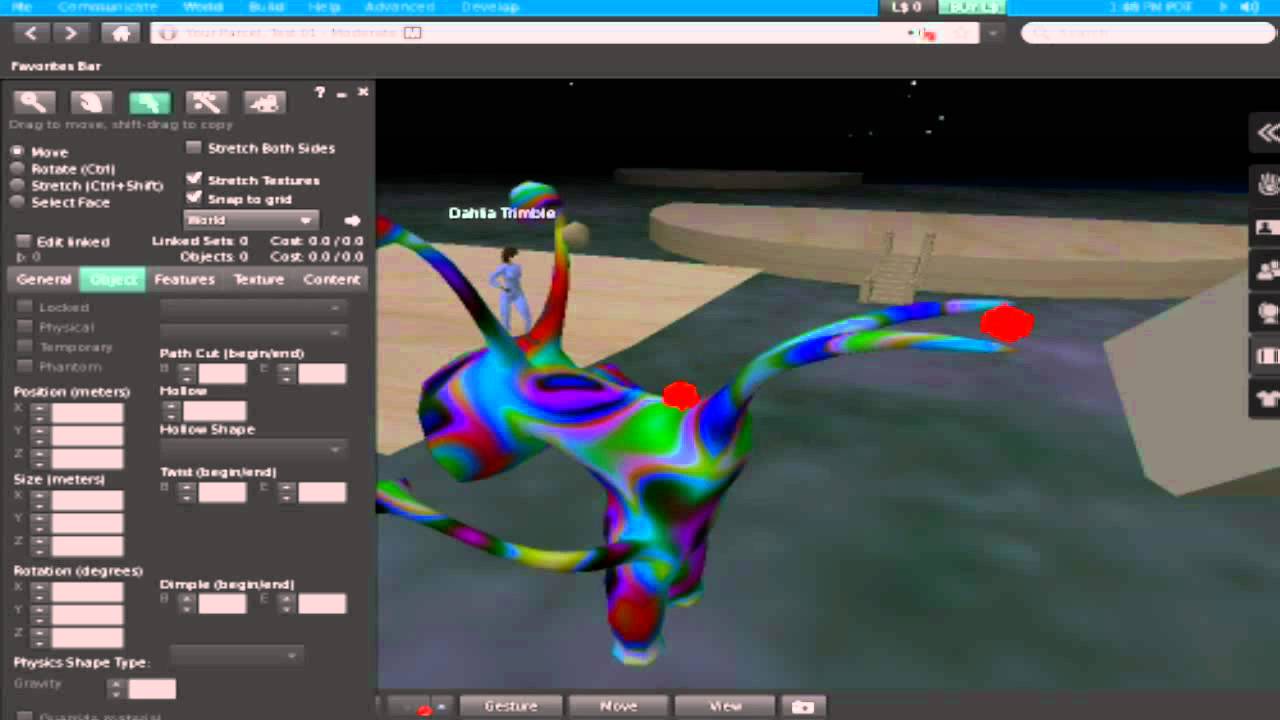Open the hand icon sidebar tab
Screen dimensions: 1280x720
click(1267, 184)
